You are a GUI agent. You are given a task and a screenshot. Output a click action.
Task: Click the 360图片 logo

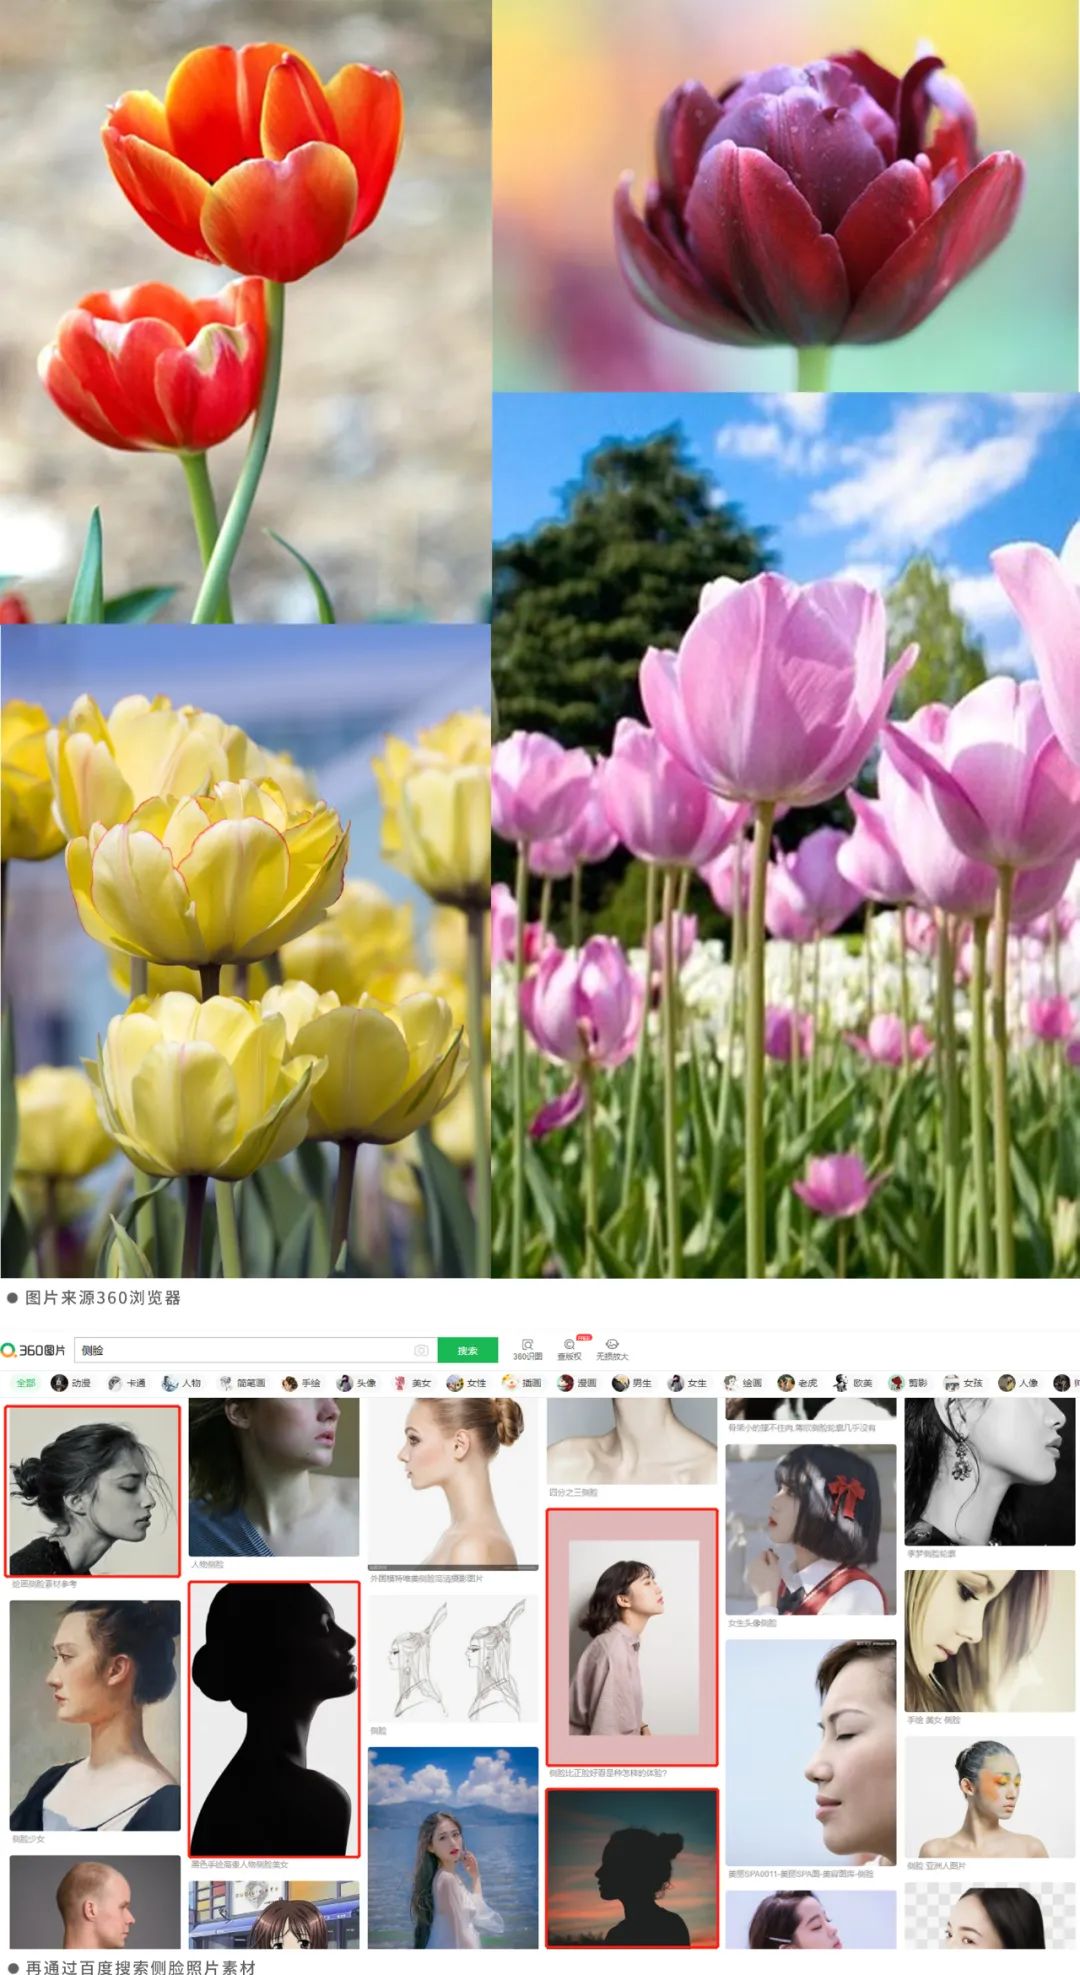pyautogui.click(x=34, y=1350)
